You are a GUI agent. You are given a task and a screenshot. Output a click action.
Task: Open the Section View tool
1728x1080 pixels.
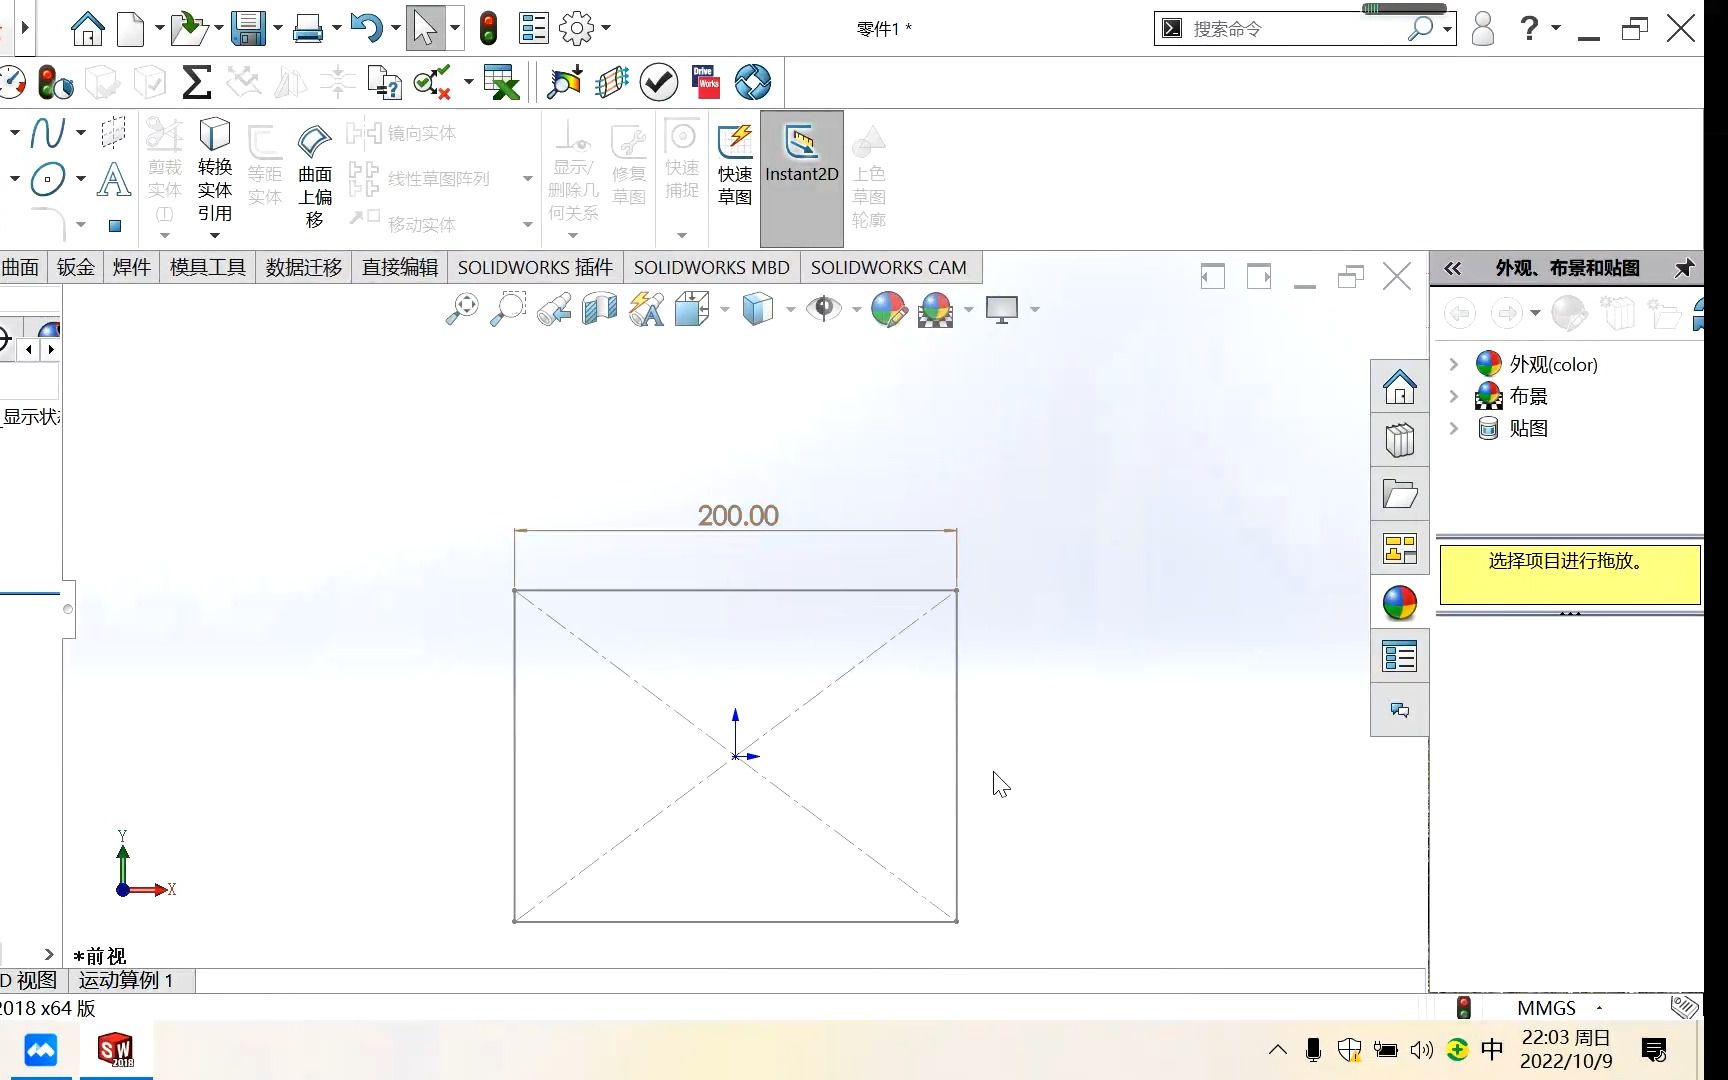point(600,310)
